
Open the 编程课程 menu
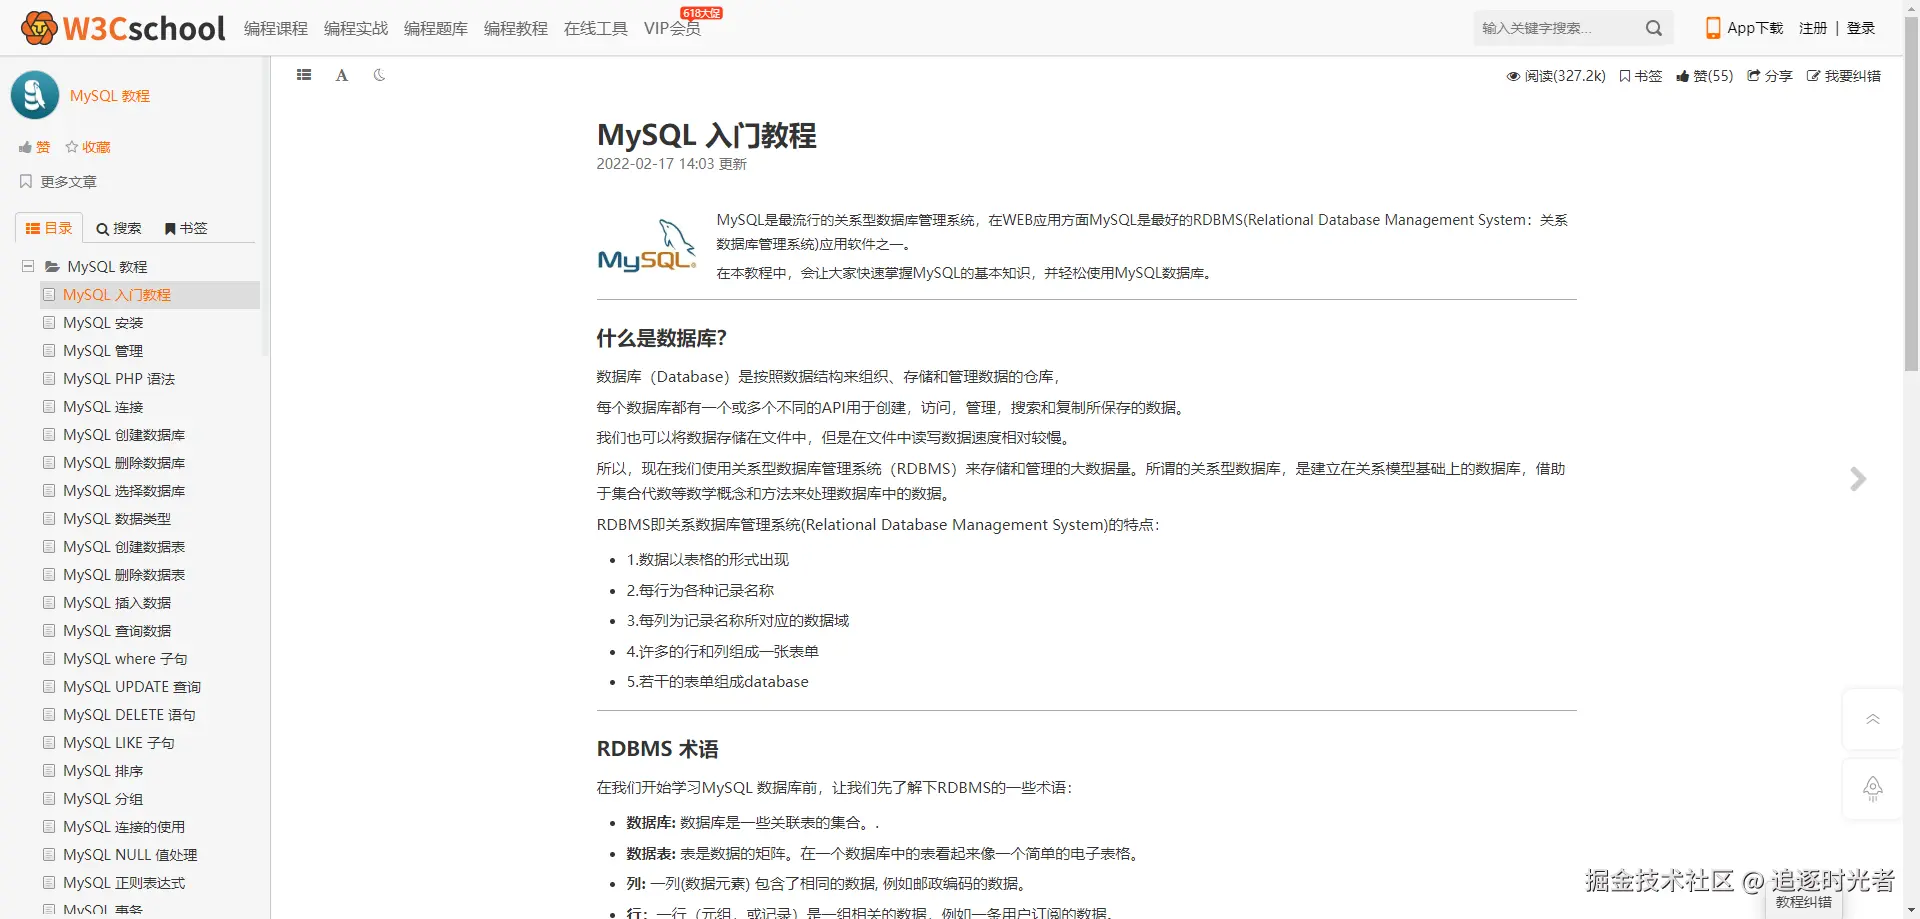pos(276,28)
